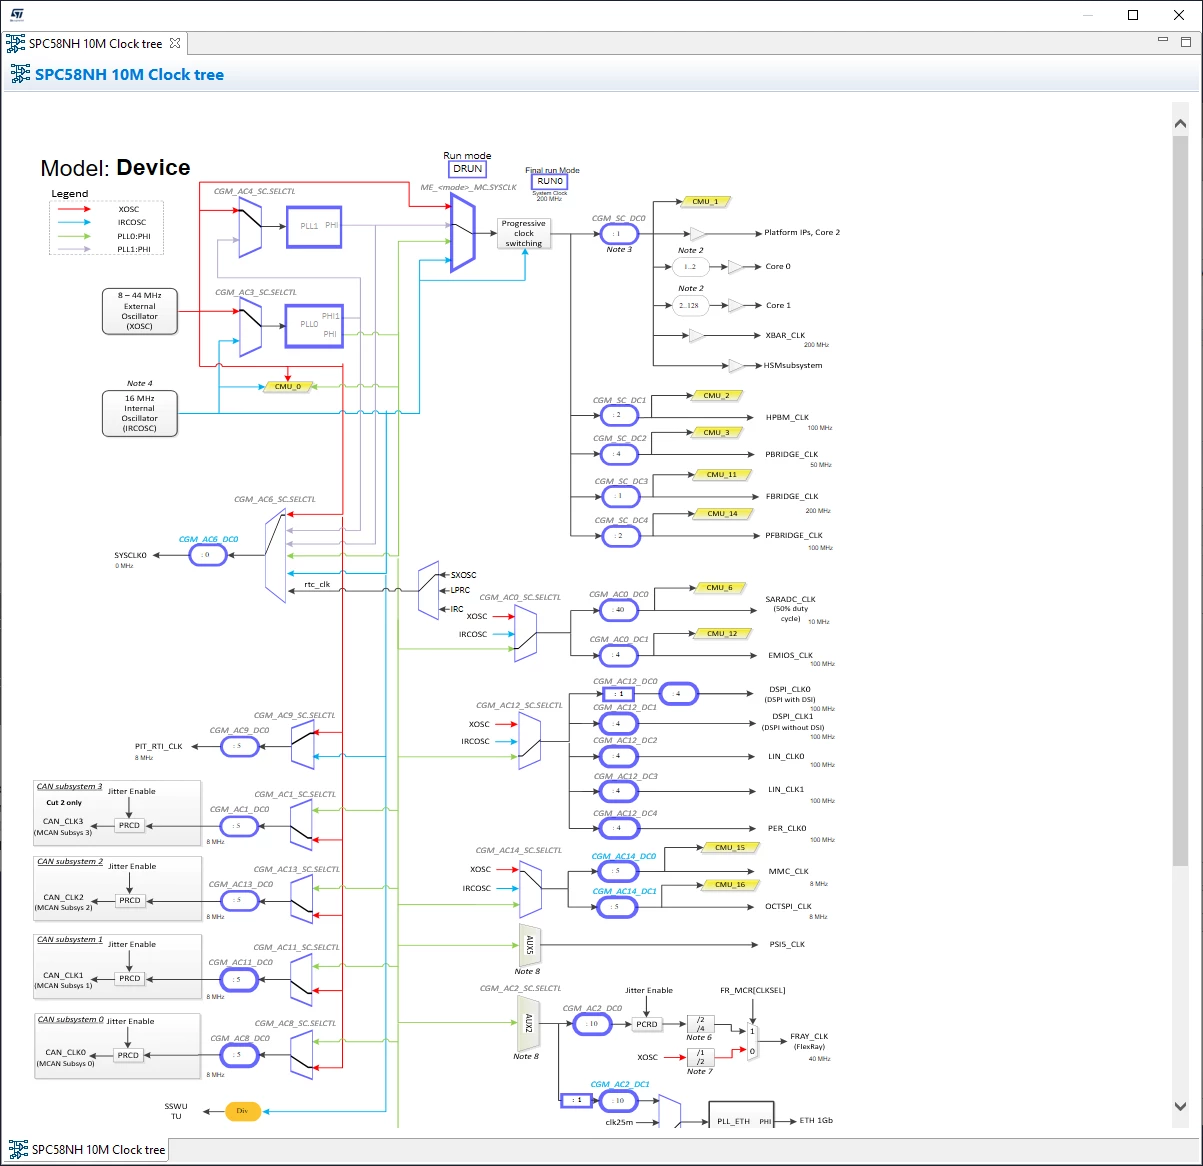The height and width of the screenshot is (1166, 1203).
Task: Select the CGM_AC6_SC.SELCTL multiplexer for SYSCLK0
Action: coord(275,555)
